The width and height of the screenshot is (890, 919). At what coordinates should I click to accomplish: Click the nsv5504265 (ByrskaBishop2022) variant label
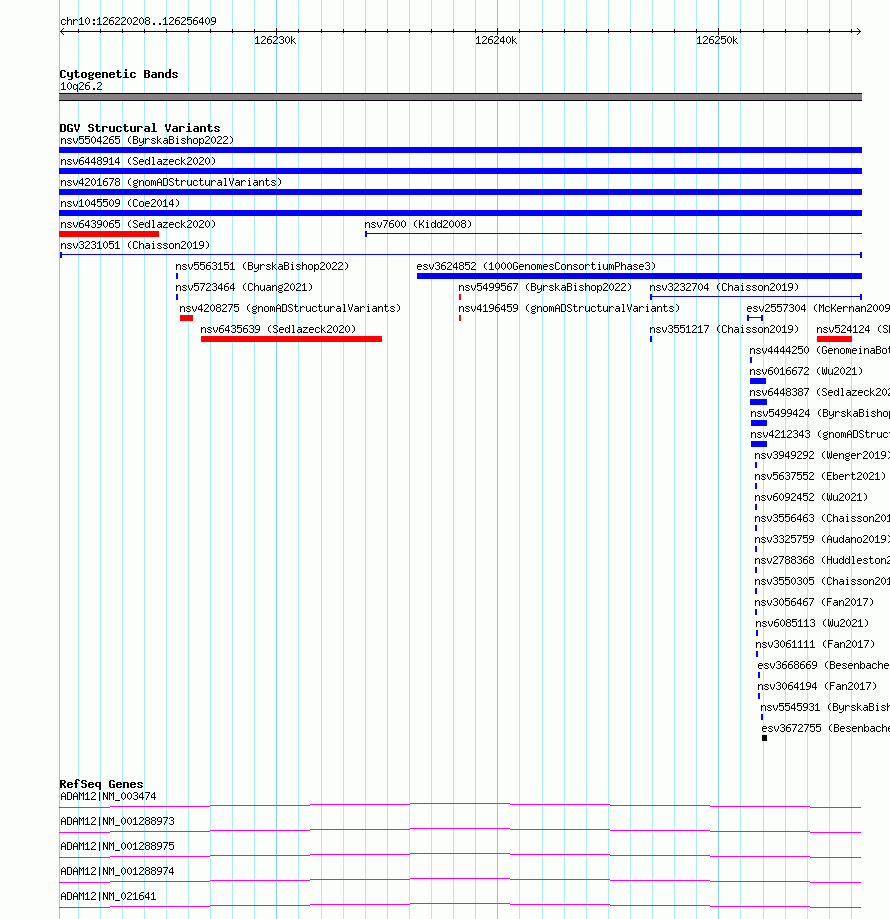tap(147, 140)
